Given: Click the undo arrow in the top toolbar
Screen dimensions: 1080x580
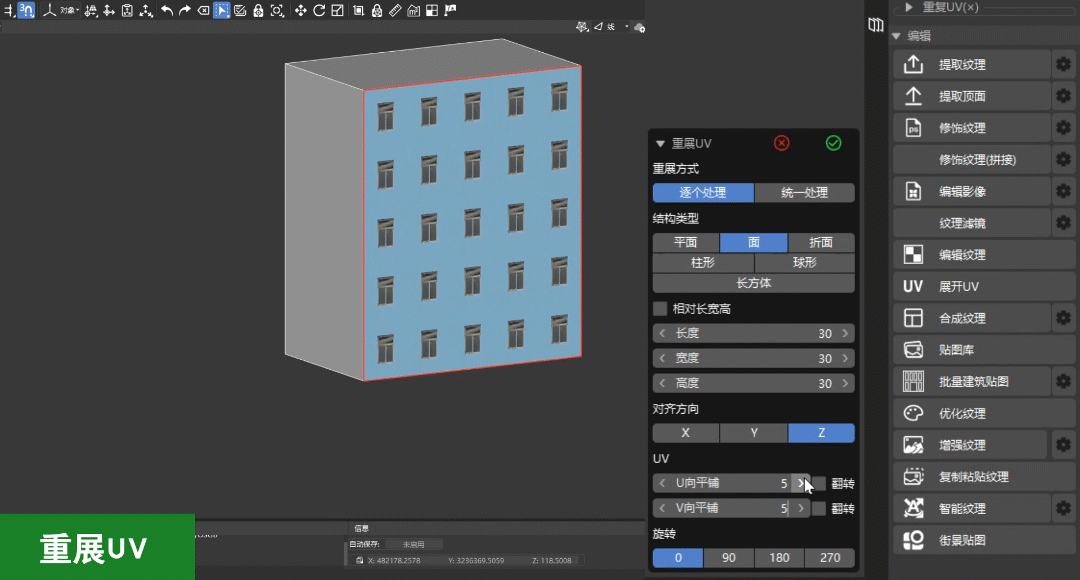Looking at the screenshot, I should click(167, 10).
